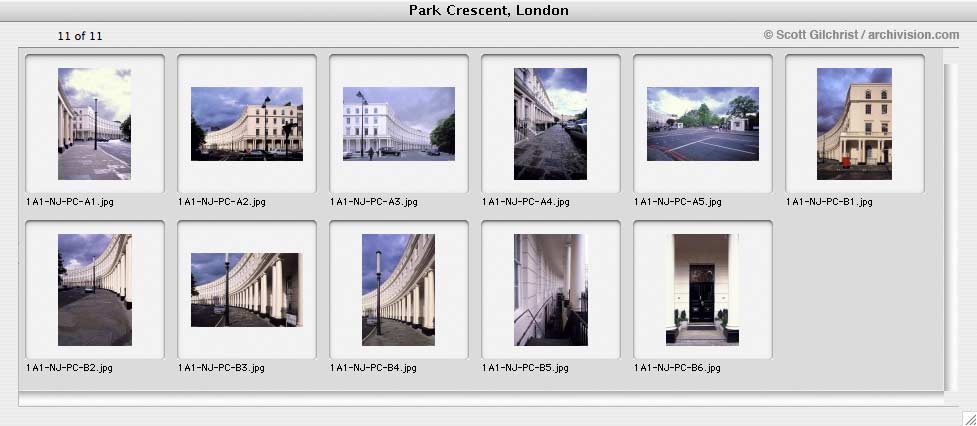This screenshot has width=977, height=426.
Task: Click file name 1A1-NJ-PC-B4.jpg
Action: (x=373, y=368)
